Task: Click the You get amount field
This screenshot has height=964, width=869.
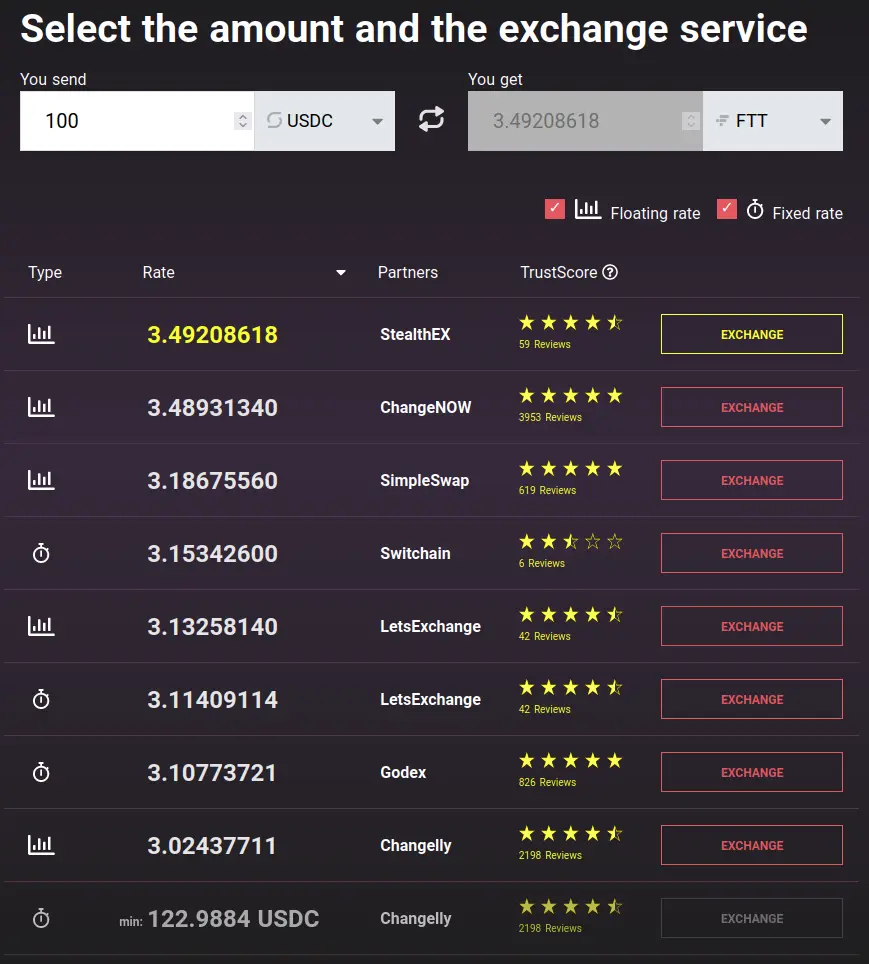Action: click(585, 121)
